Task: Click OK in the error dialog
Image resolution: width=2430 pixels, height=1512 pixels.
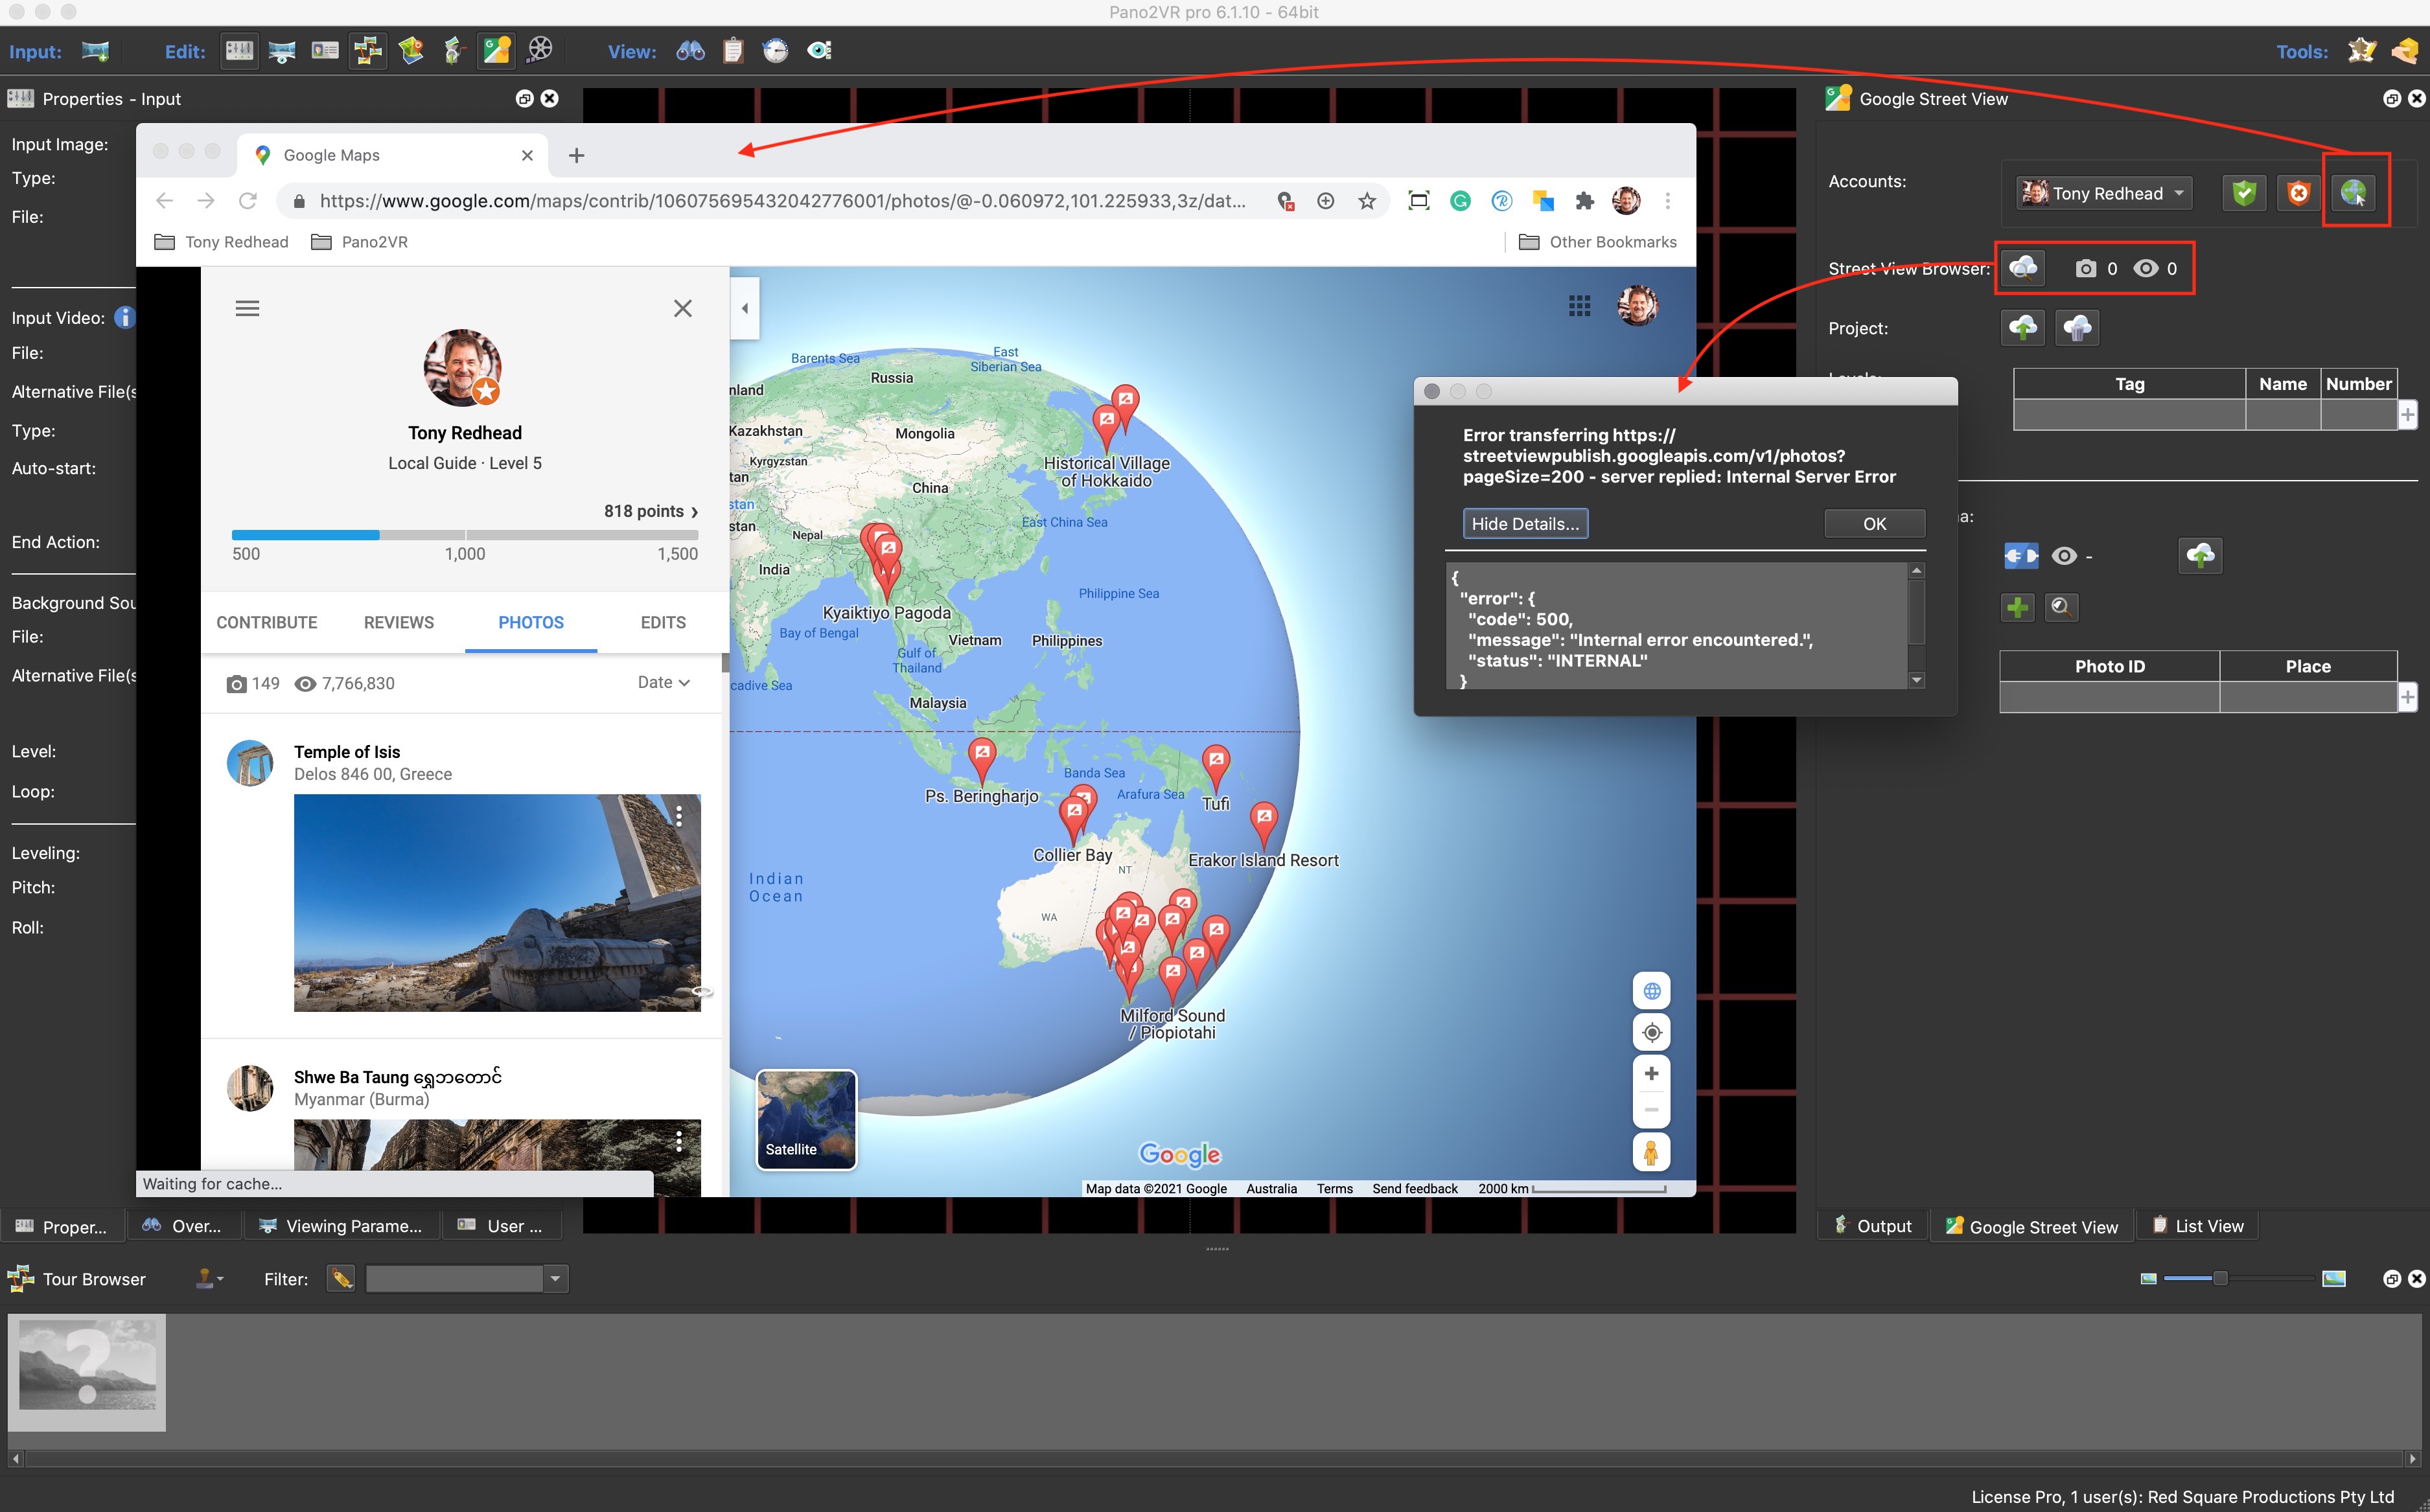Action: coord(1874,524)
